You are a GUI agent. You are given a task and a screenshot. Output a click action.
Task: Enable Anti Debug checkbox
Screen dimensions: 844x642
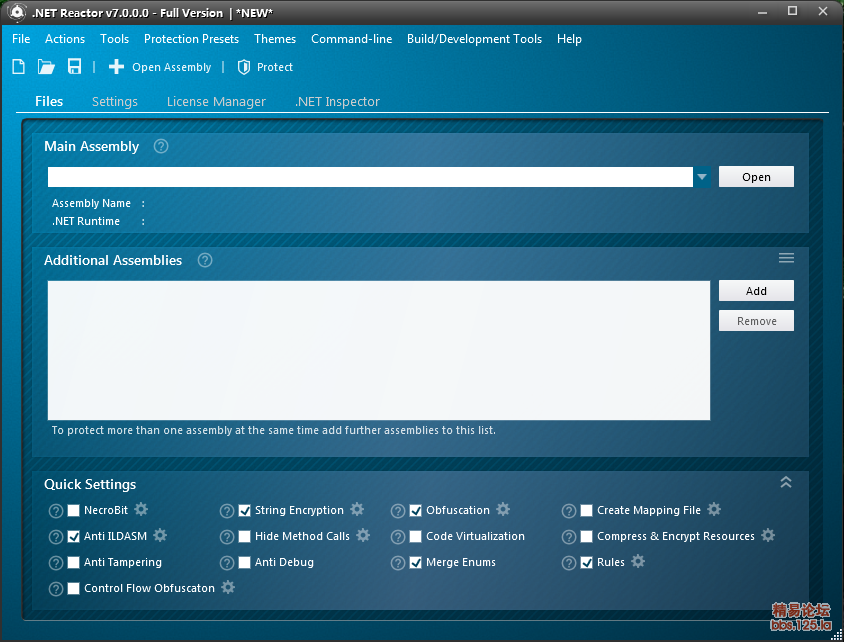(x=244, y=562)
